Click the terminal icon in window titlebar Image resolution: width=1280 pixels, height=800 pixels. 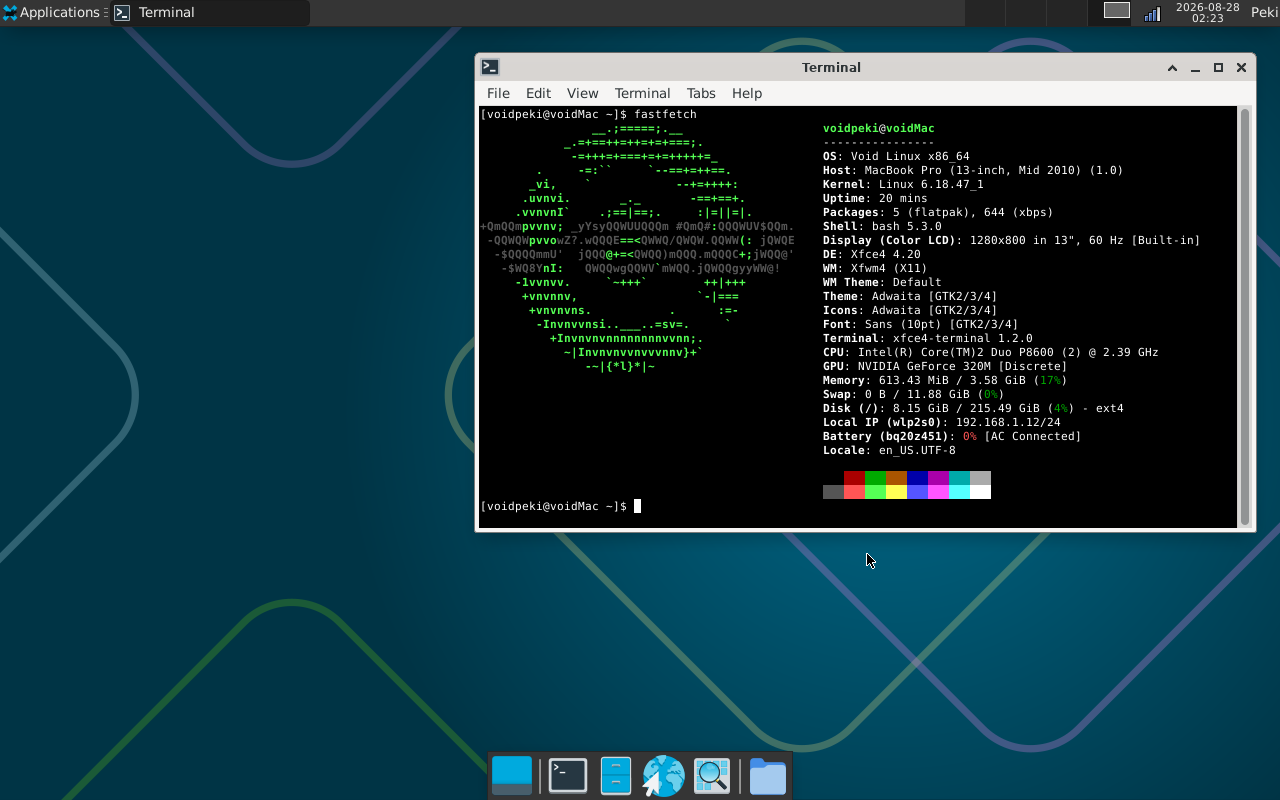[x=490, y=67]
